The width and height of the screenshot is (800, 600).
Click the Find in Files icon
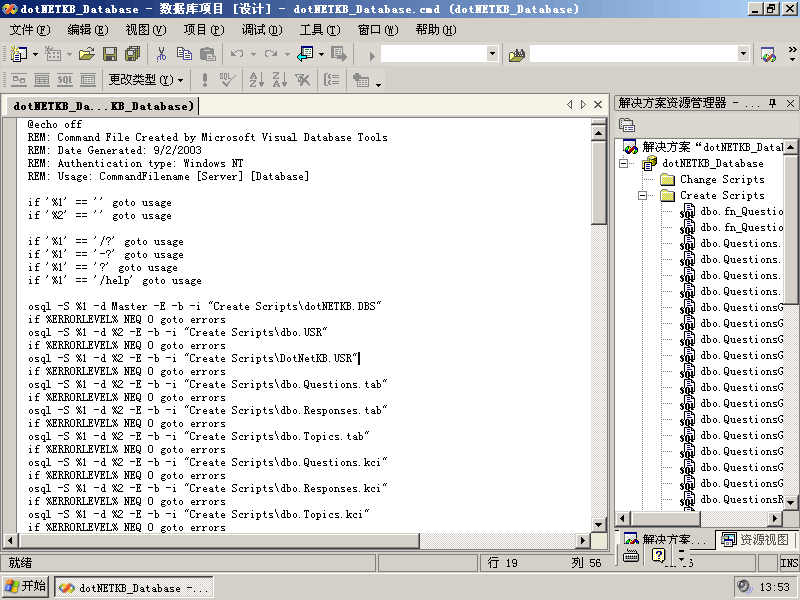pyautogui.click(x=516, y=54)
